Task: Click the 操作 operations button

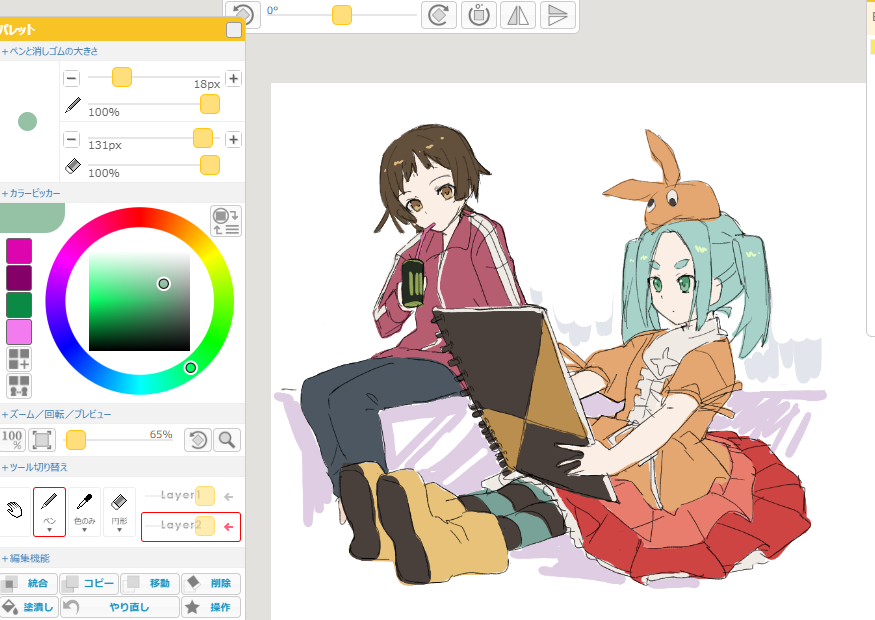Action: pyautogui.click(x=211, y=607)
